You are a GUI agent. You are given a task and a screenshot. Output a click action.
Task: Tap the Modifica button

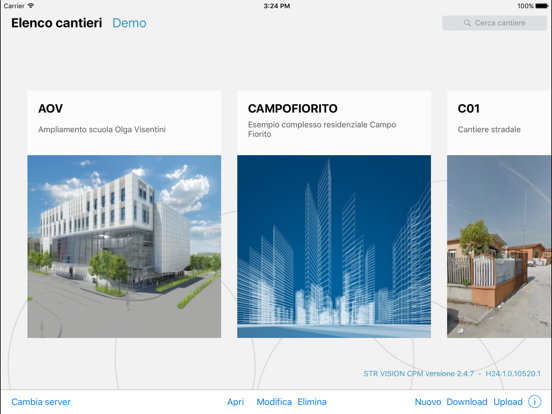274,402
